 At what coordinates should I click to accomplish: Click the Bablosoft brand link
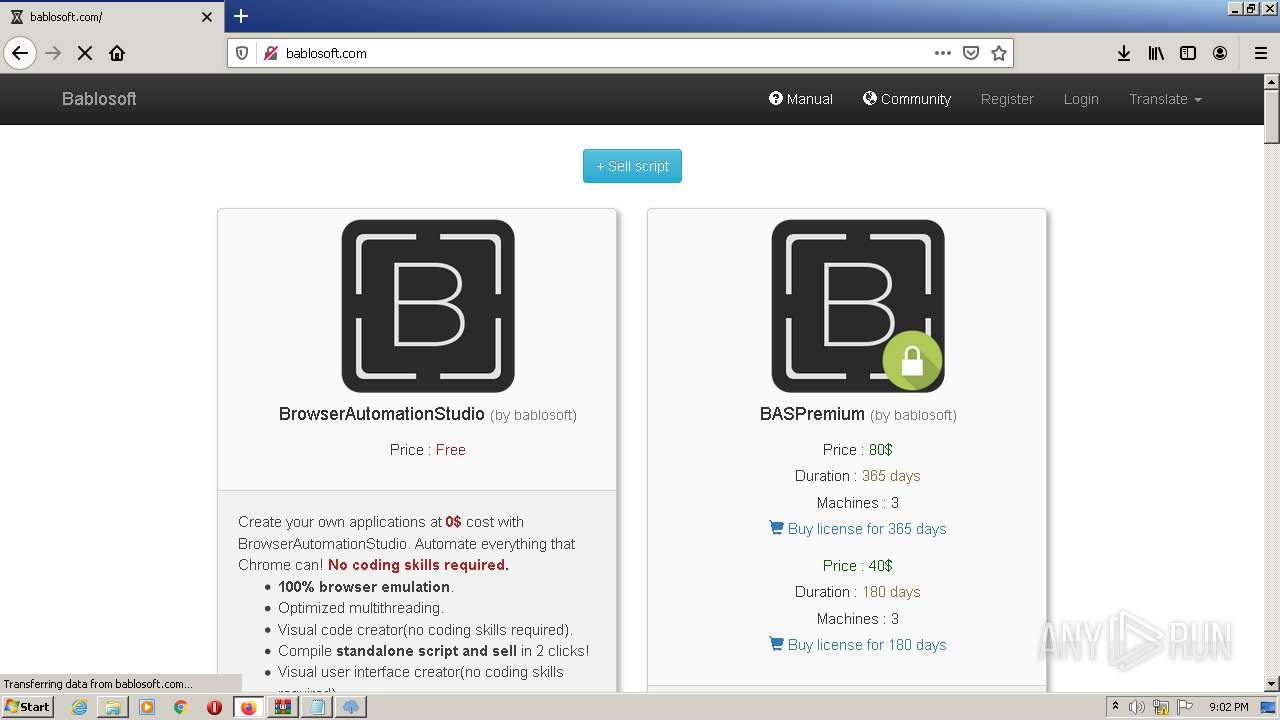[99, 99]
